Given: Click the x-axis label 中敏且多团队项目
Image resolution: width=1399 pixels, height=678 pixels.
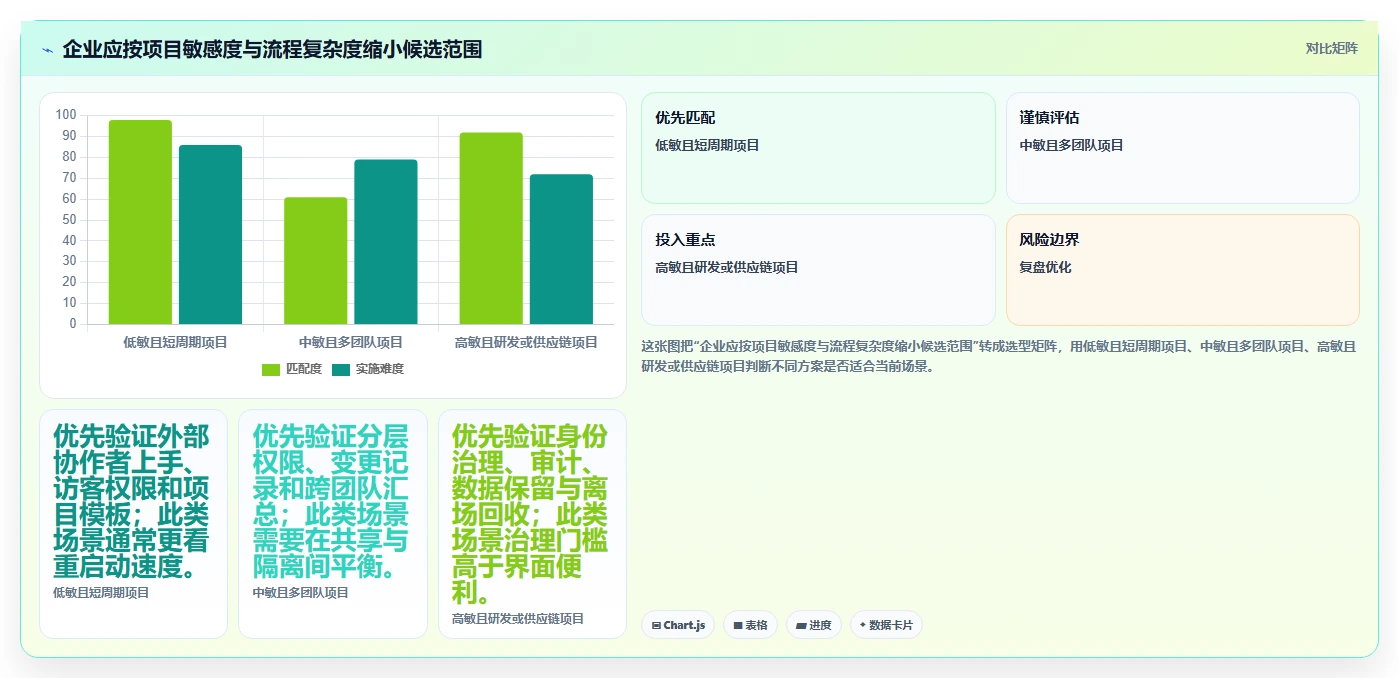Looking at the screenshot, I should 351,342.
